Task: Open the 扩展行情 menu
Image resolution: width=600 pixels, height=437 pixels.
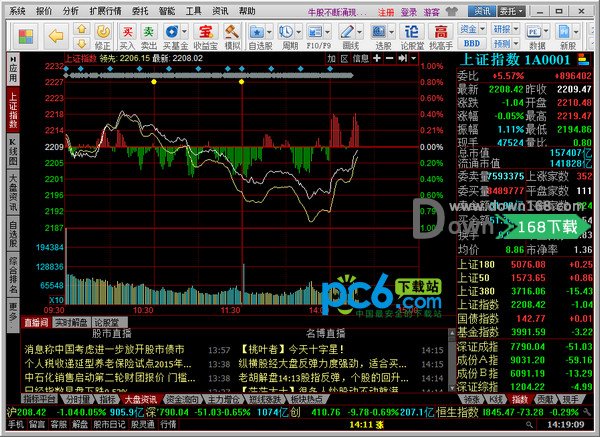Action: 105,11
